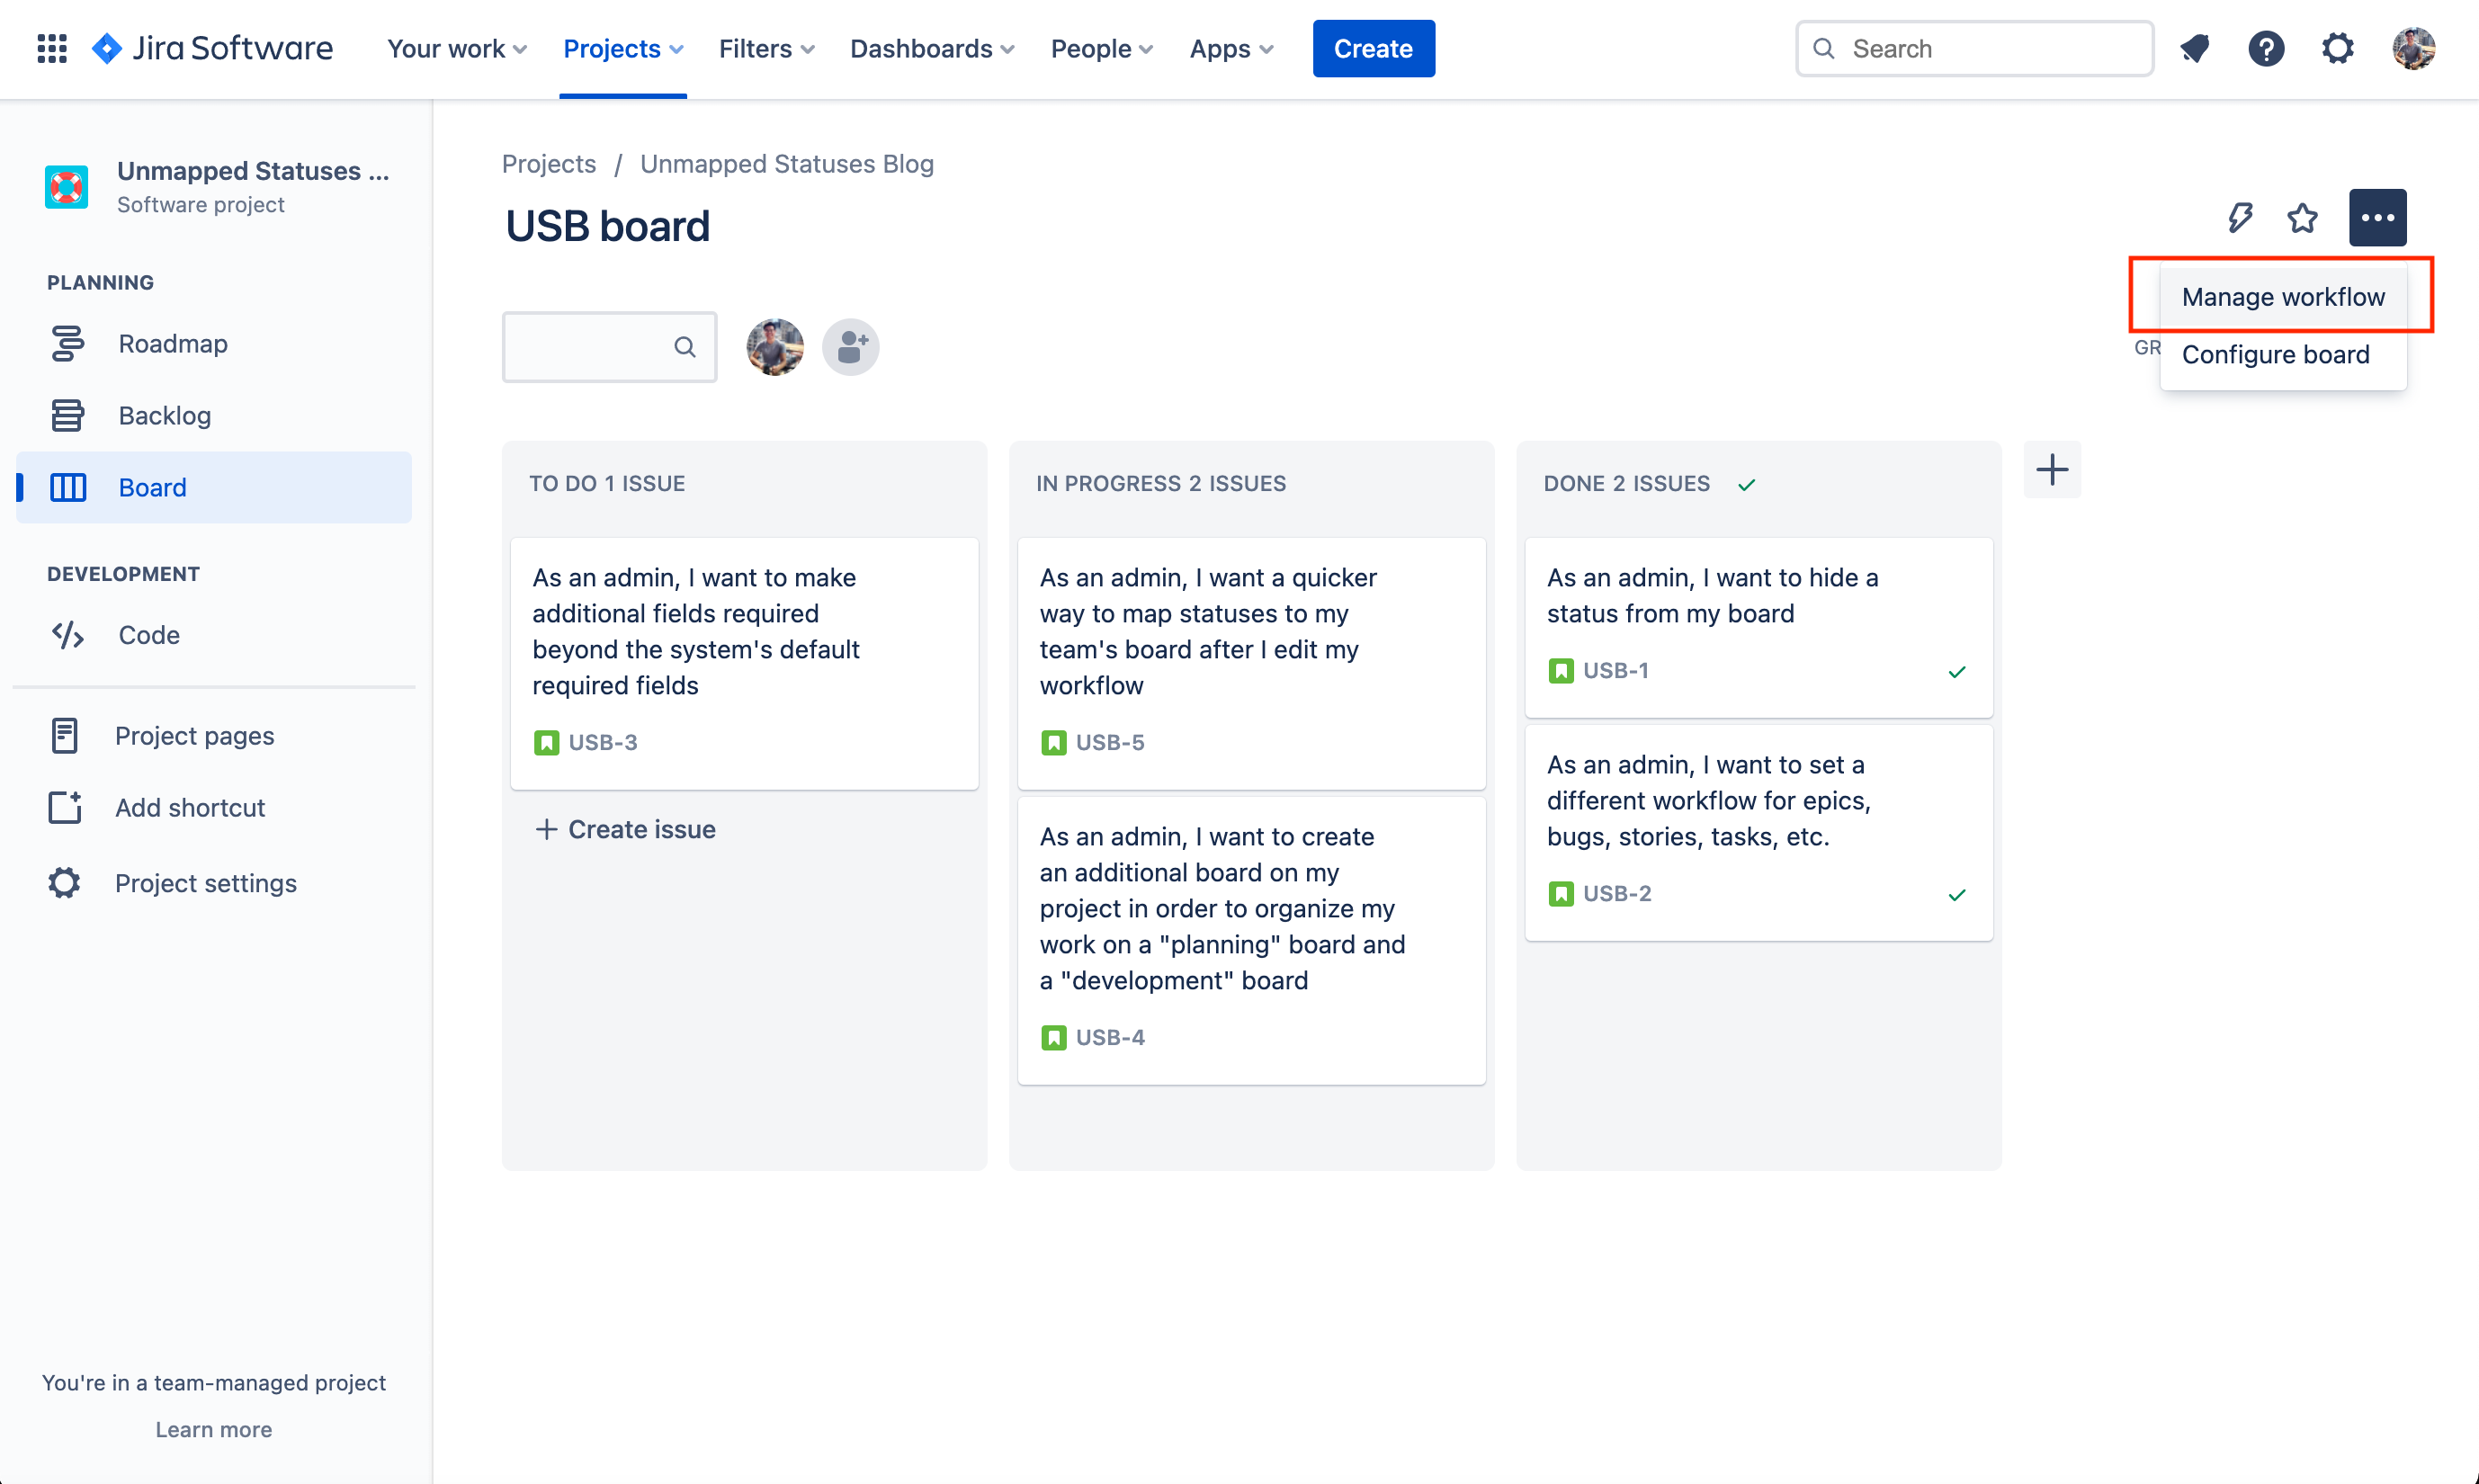This screenshot has height=1484, width=2479.
Task: Click the blue Create button
Action: (x=1373, y=48)
